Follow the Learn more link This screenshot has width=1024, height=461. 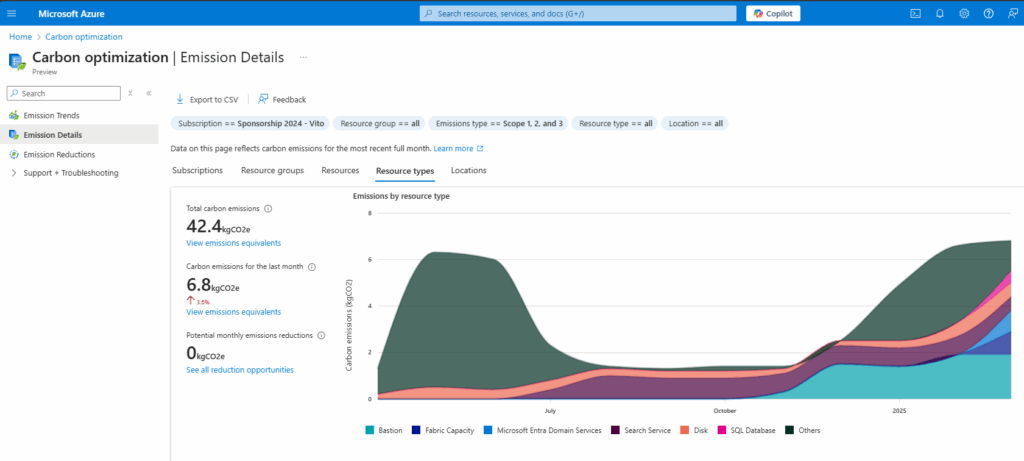458,149
